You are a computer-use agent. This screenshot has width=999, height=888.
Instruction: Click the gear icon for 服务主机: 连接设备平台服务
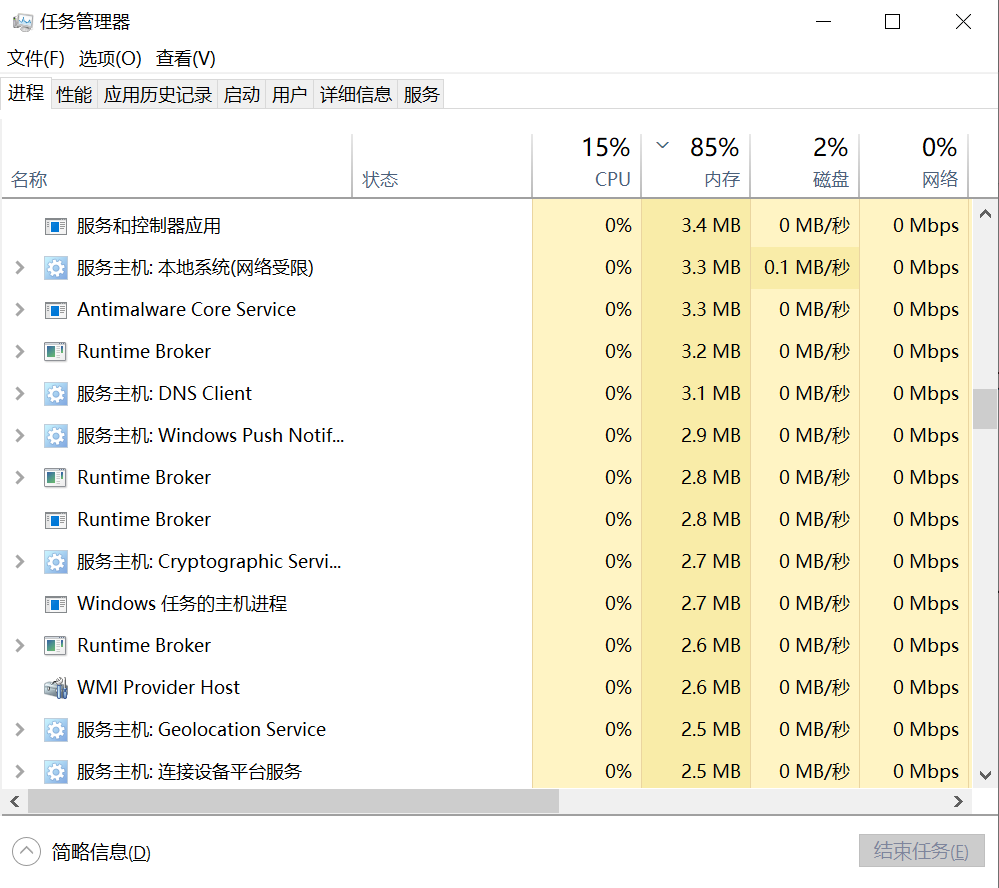pos(55,773)
